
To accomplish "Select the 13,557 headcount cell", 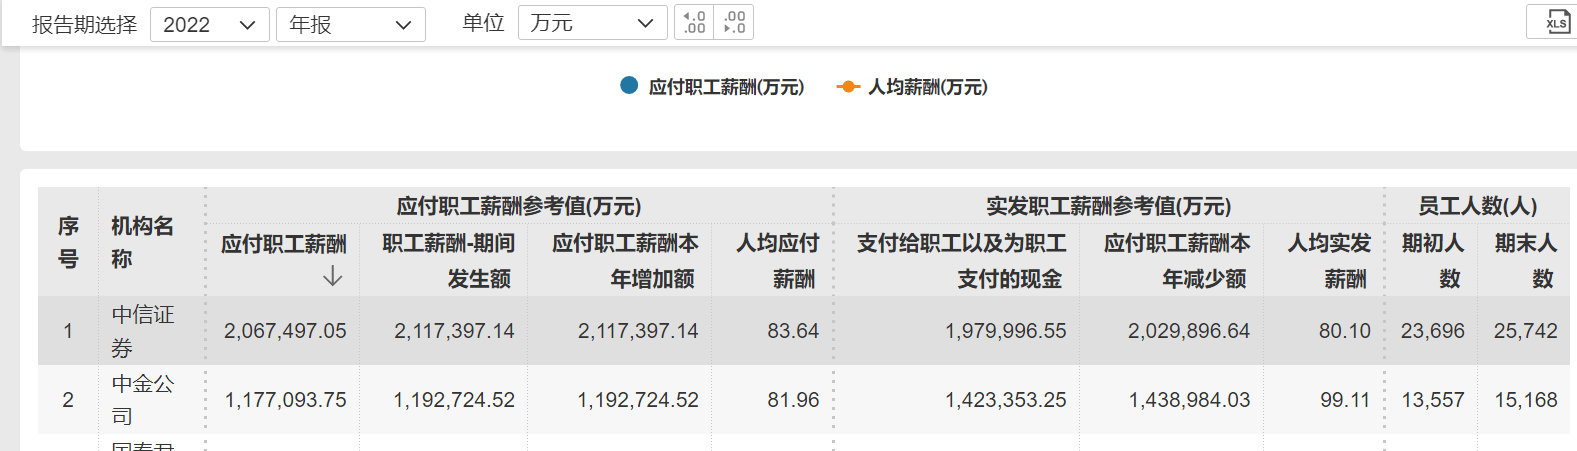I will point(1433,400).
